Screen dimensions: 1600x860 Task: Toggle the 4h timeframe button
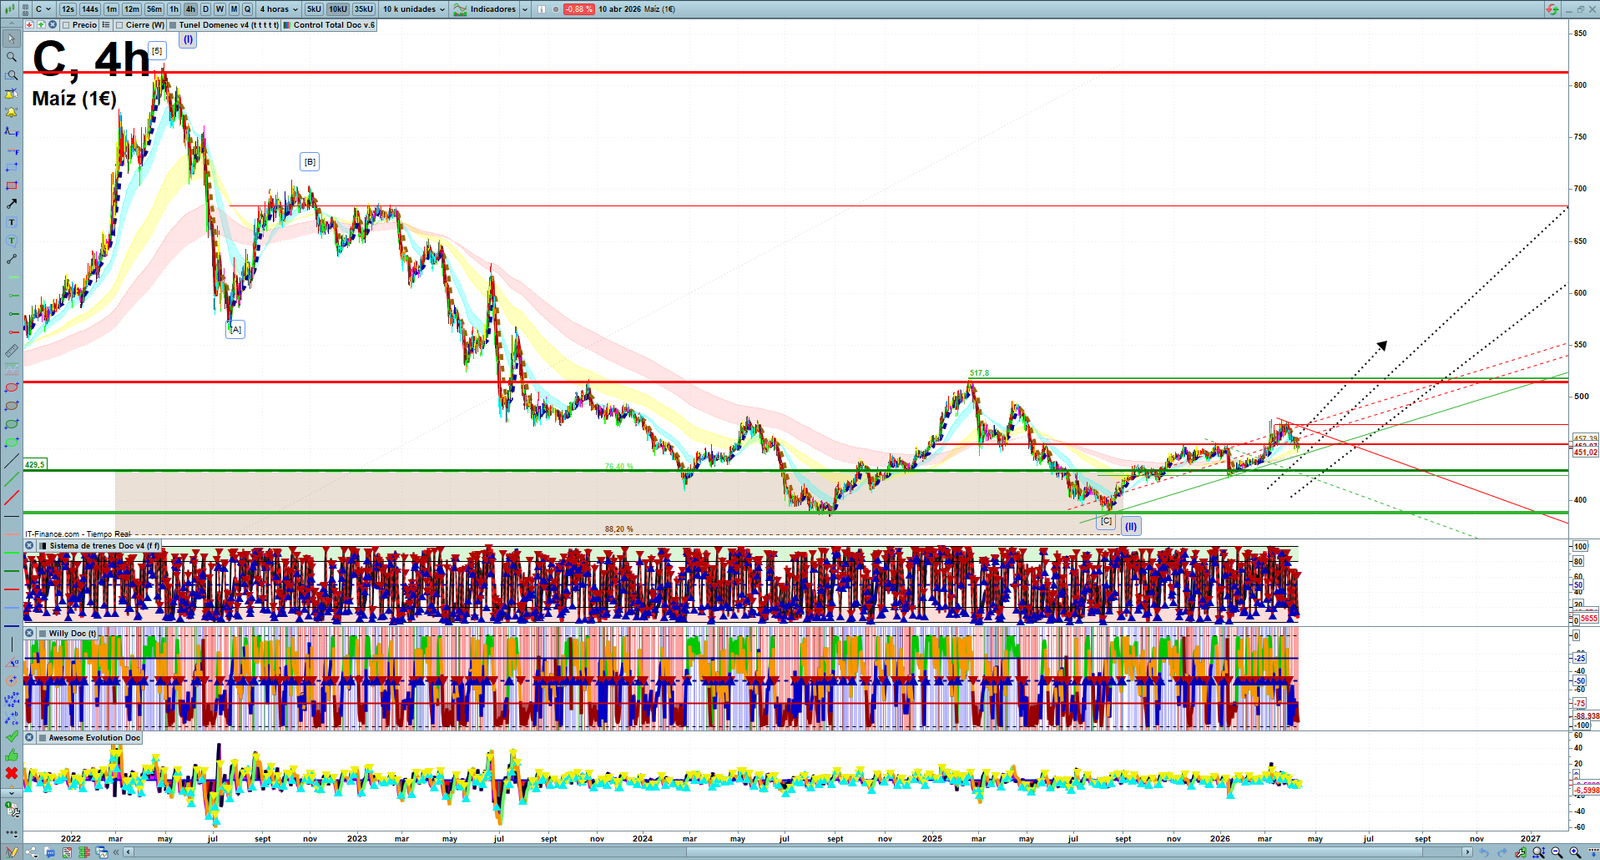point(190,9)
